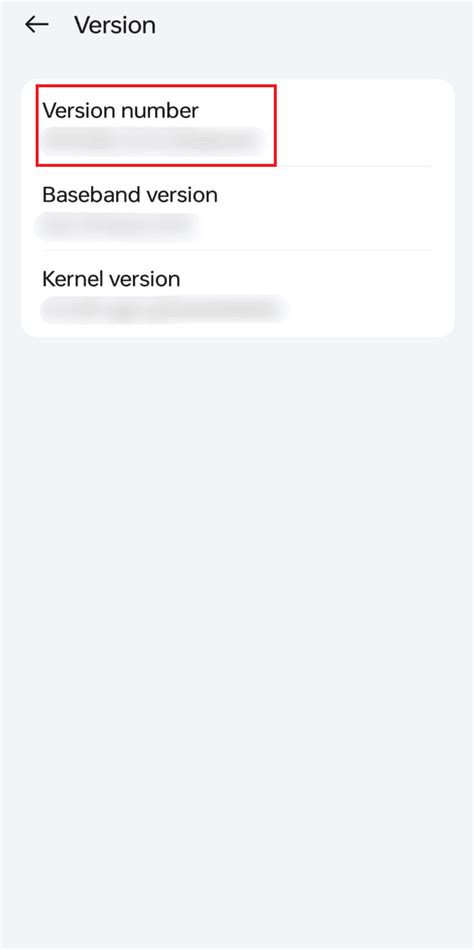The height and width of the screenshot is (950, 474).
Task: Select the Kernel version label text
Action: click(x=111, y=279)
